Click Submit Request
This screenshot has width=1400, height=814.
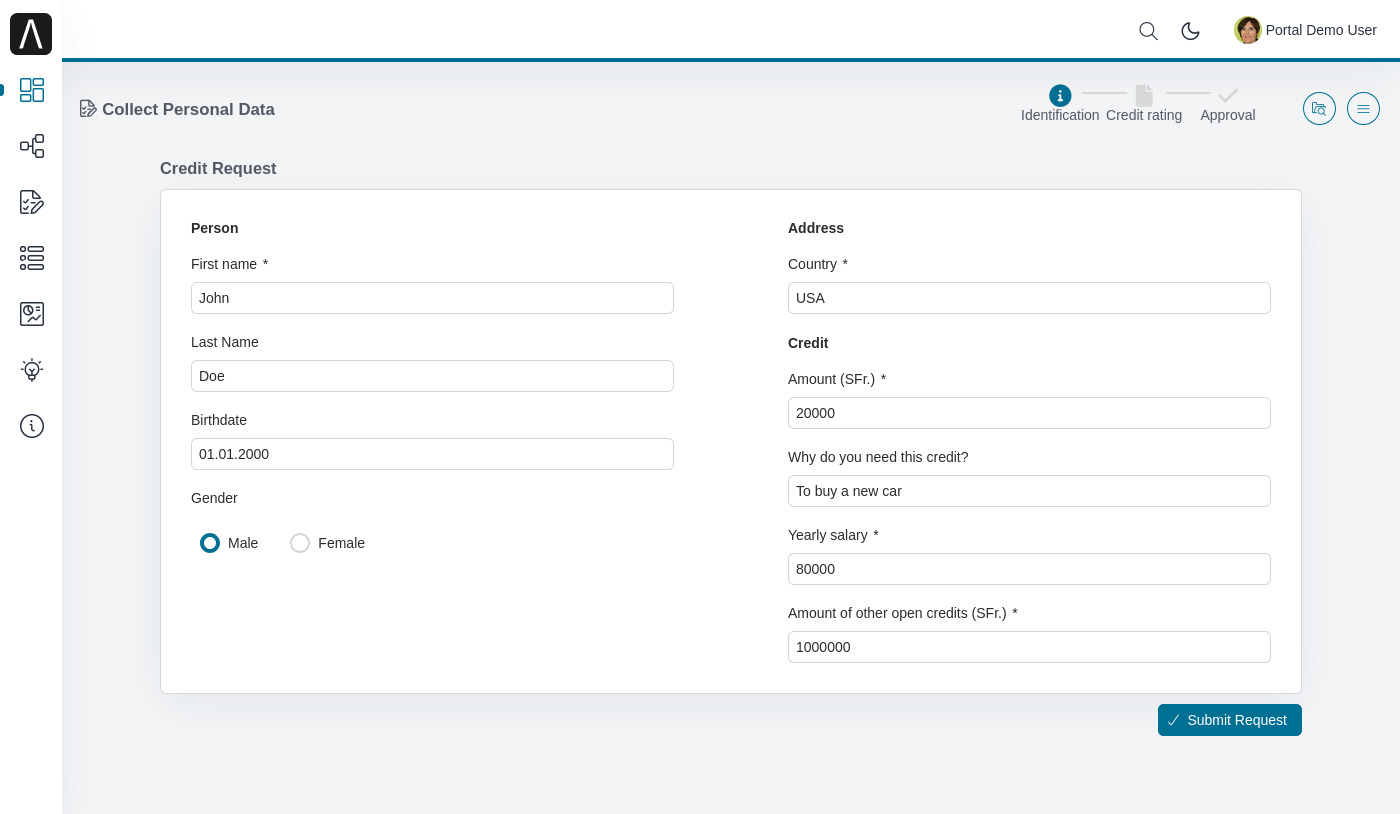(1230, 720)
